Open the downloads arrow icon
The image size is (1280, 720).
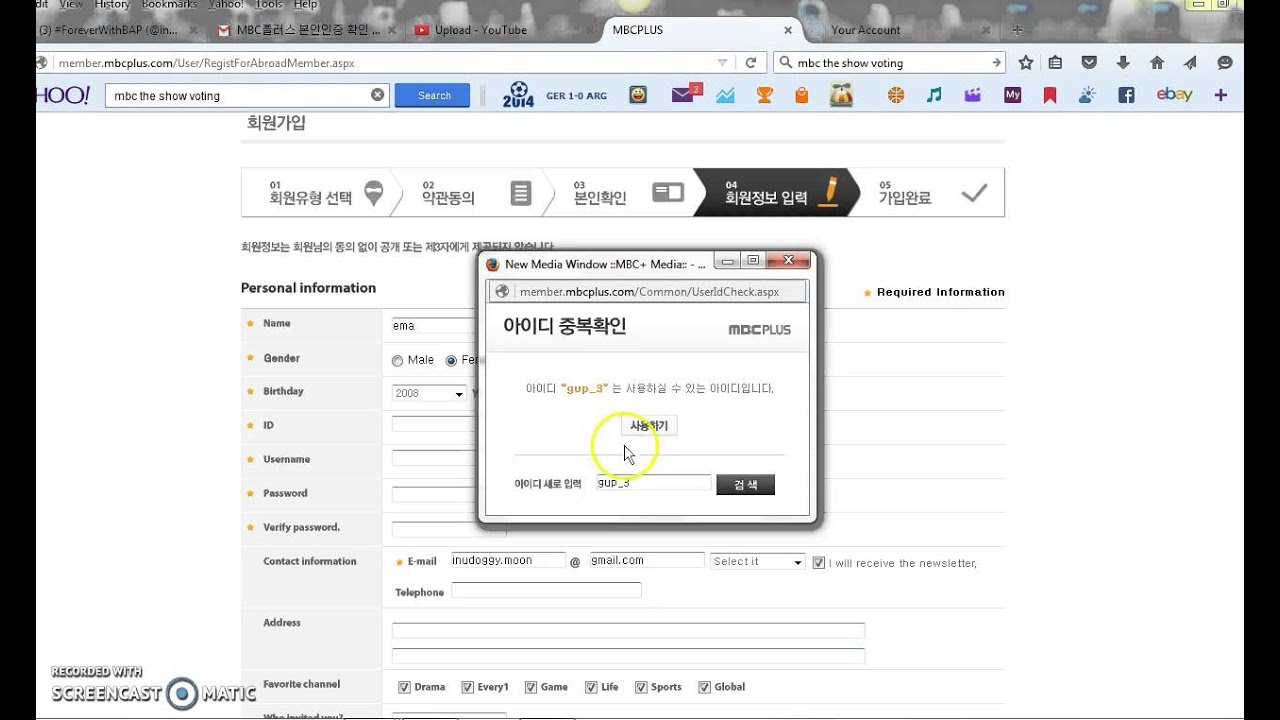(x=1123, y=62)
